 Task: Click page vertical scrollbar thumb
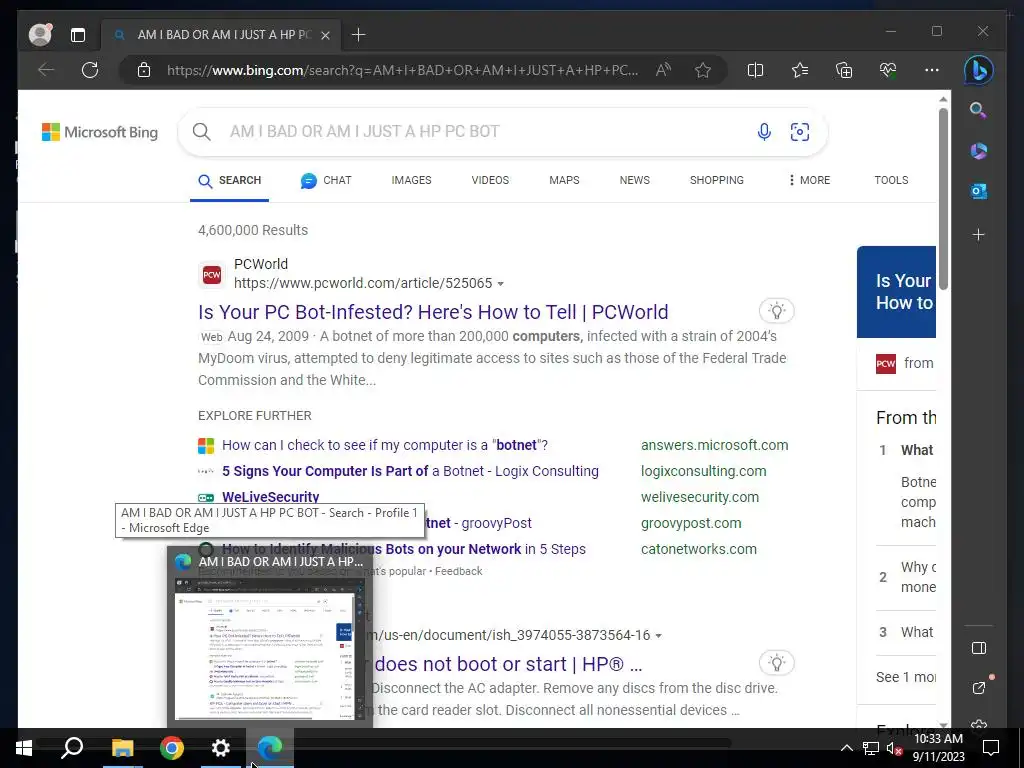943,199
